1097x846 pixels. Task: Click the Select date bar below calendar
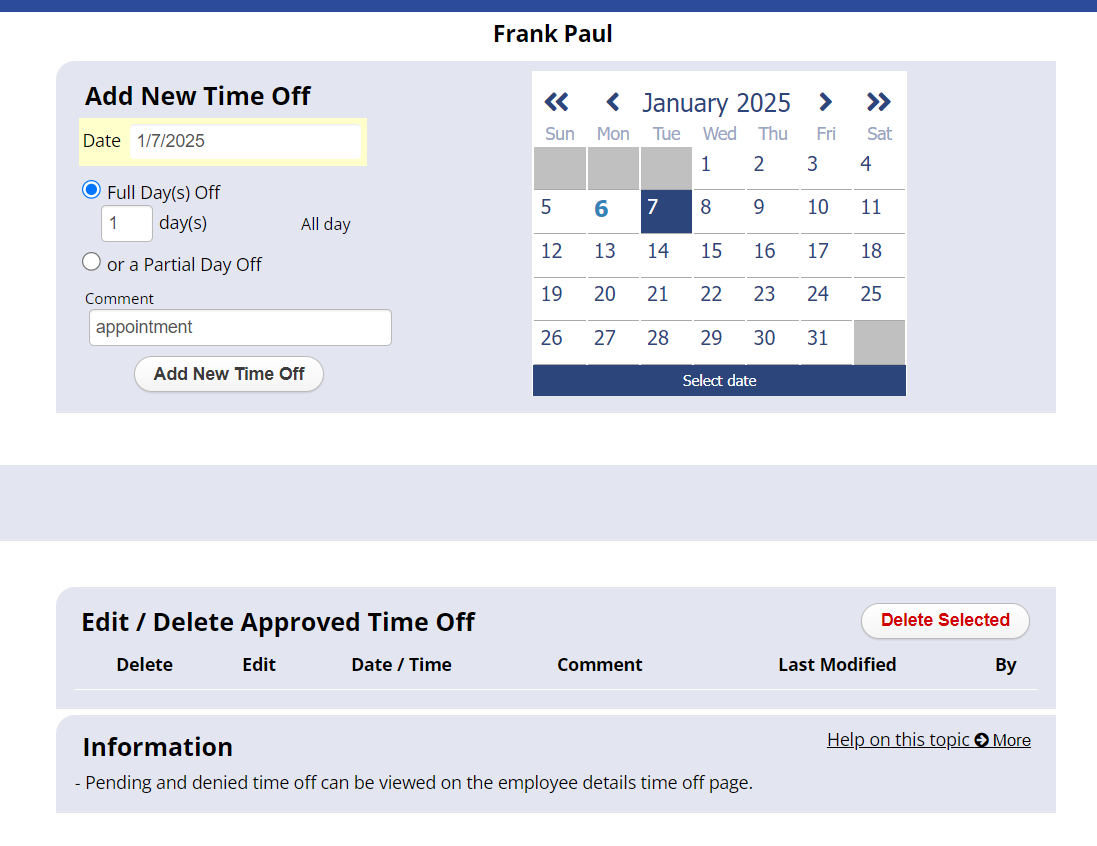[719, 380]
